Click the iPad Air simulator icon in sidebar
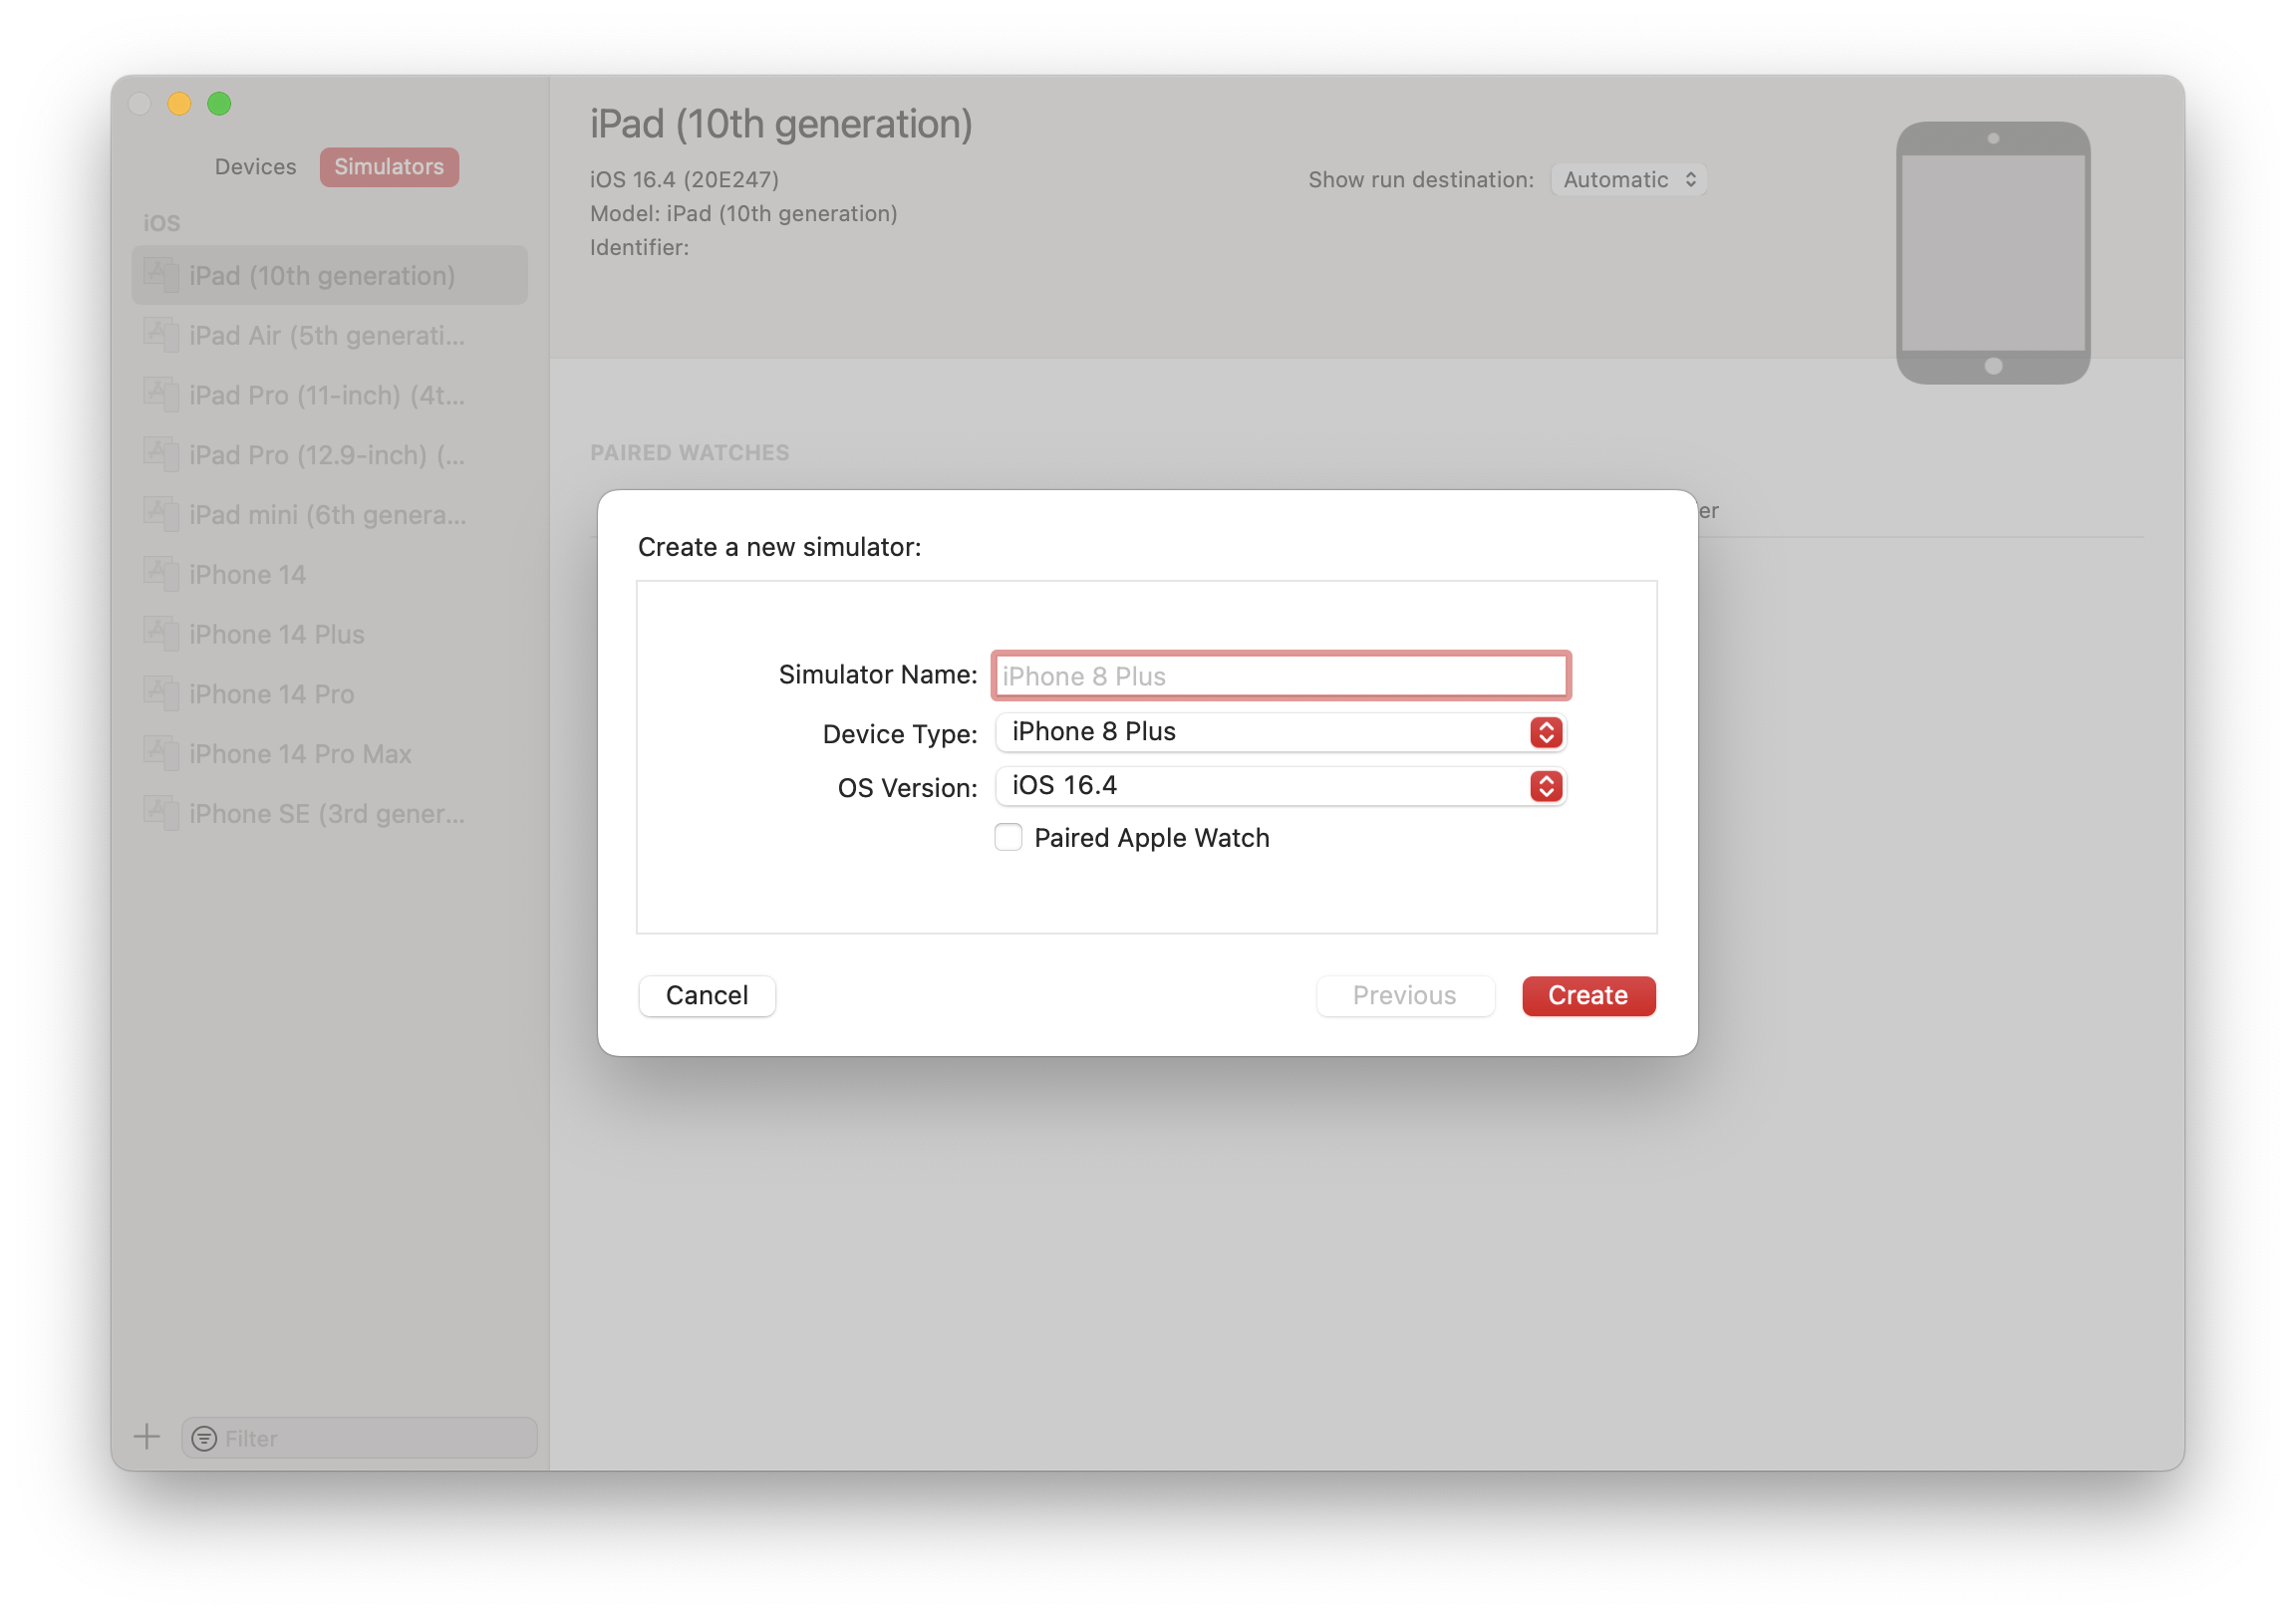This screenshot has width=2296, height=1618. 160,334
